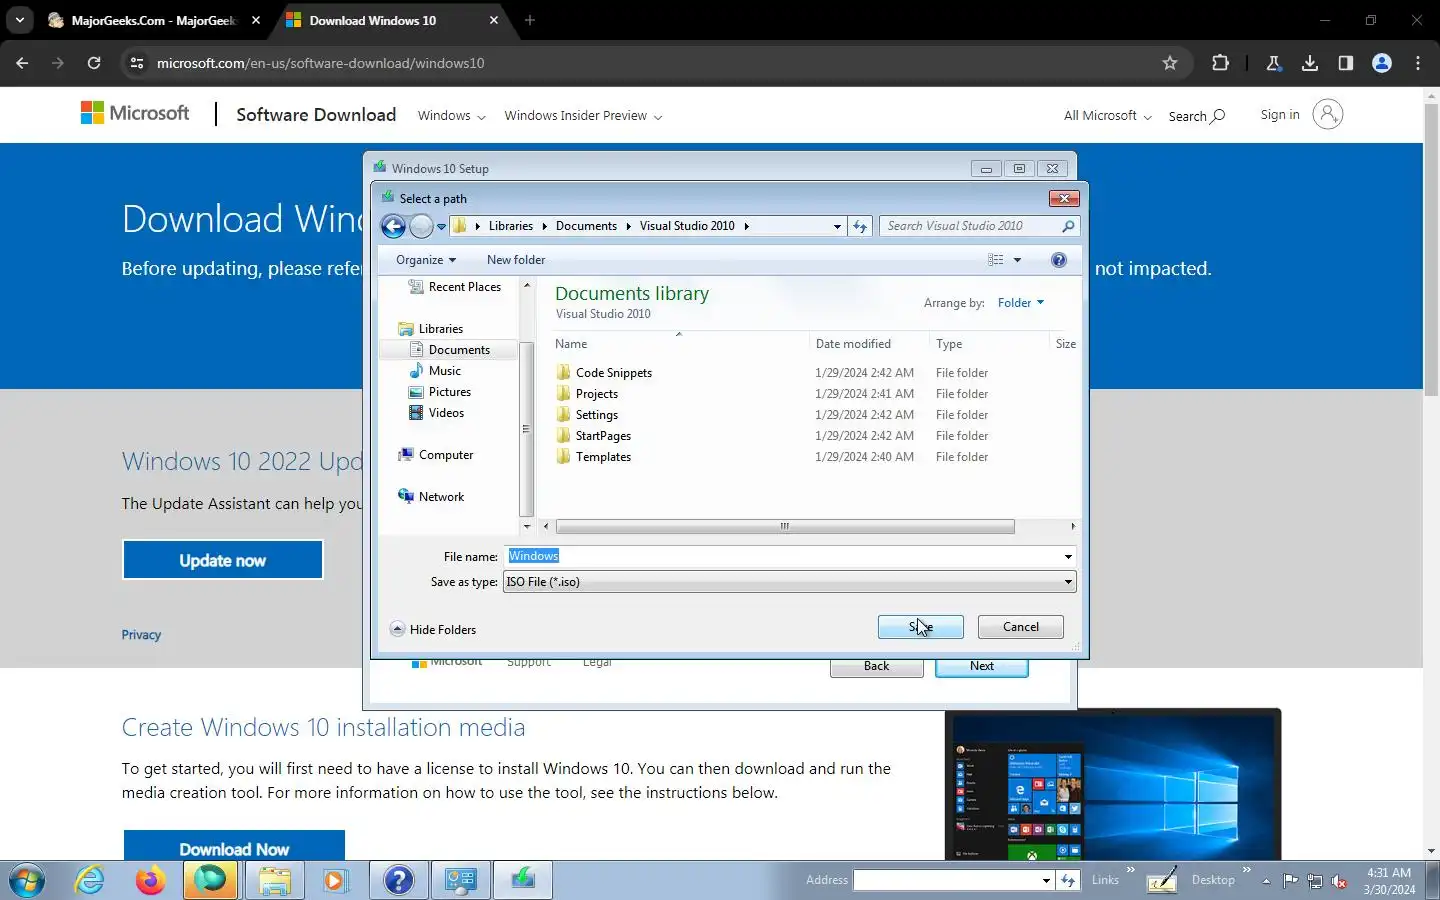This screenshot has width=1440, height=900.
Task: Open the Chrome tab search chevron
Action: (19, 20)
